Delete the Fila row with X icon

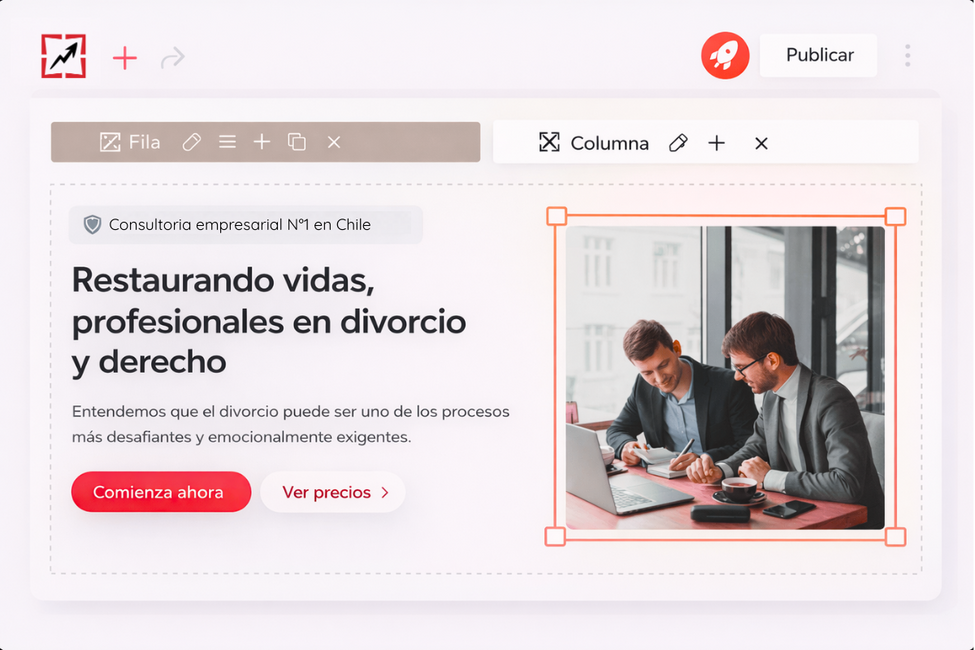click(334, 142)
